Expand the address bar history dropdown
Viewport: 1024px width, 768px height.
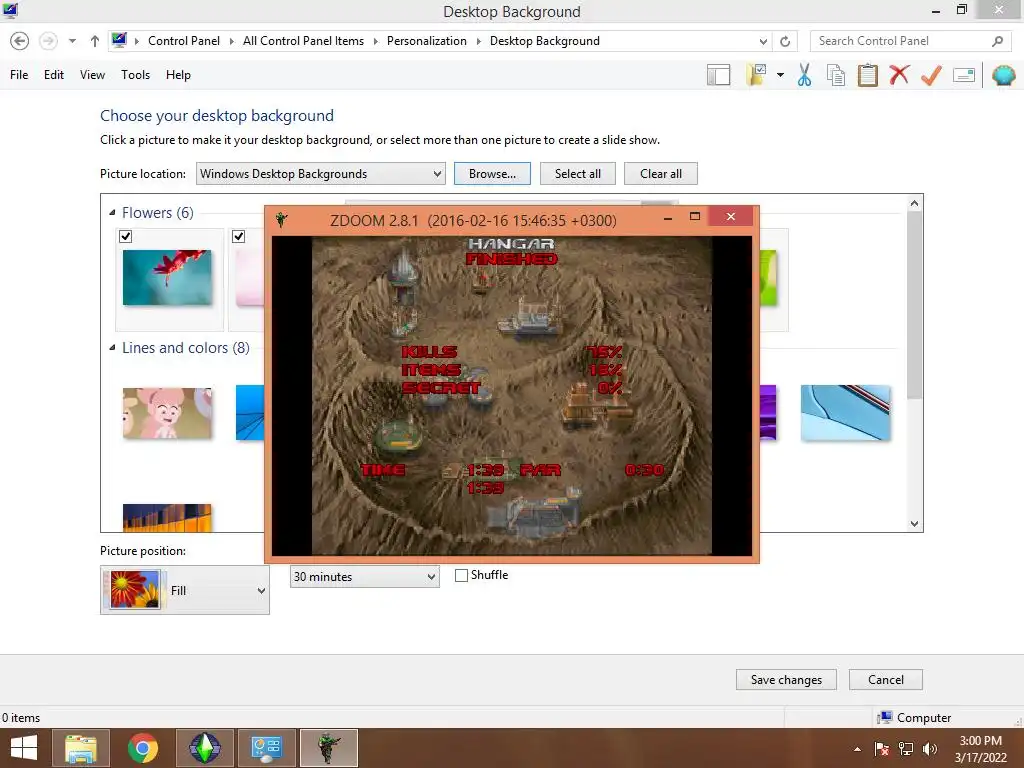[x=763, y=41]
